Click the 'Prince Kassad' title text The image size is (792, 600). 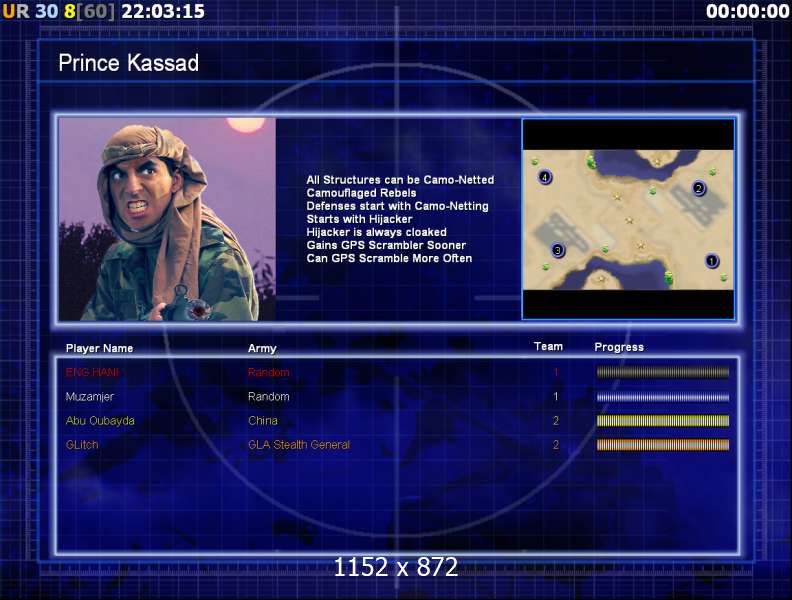tap(129, 63)
